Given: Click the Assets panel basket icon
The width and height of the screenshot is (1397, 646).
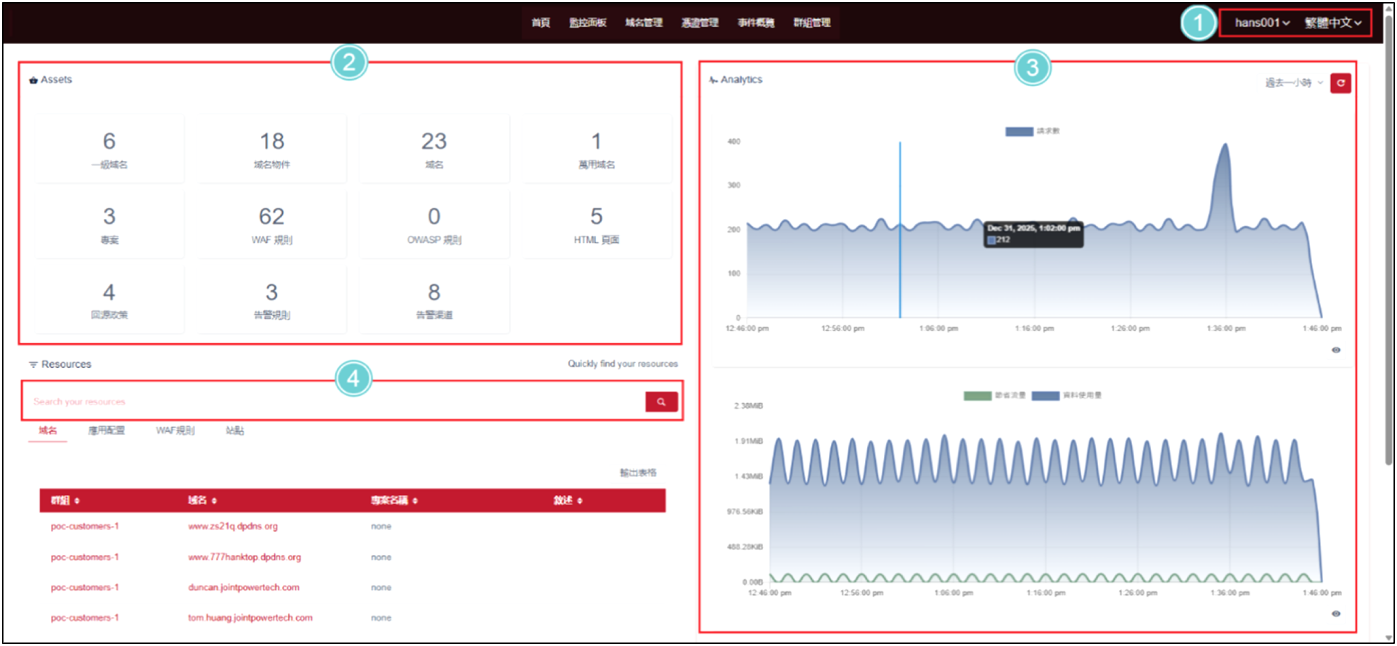Looking at the screenshot, I should 33,80.
